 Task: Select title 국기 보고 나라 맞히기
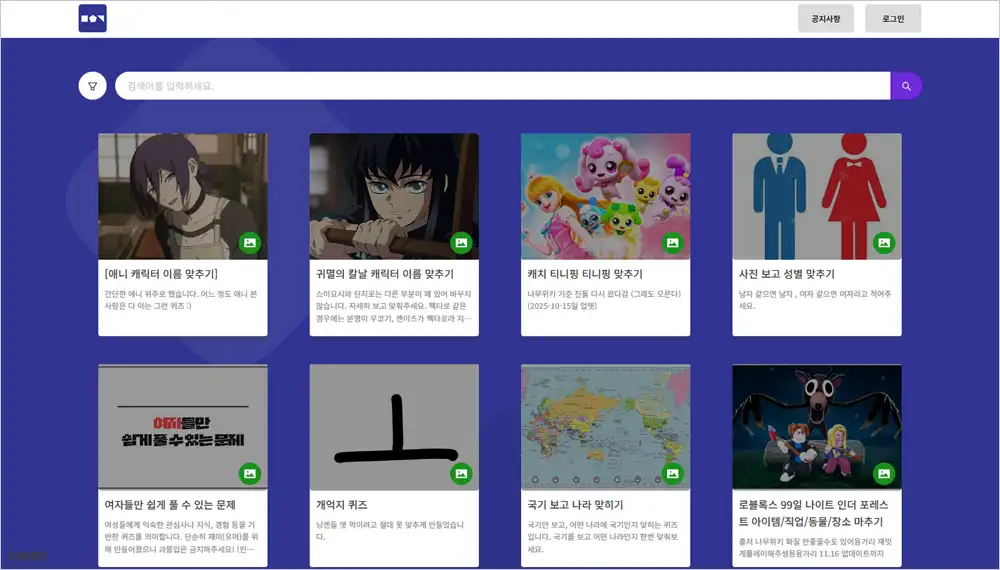pyautogui.click(x=575, y=505)
